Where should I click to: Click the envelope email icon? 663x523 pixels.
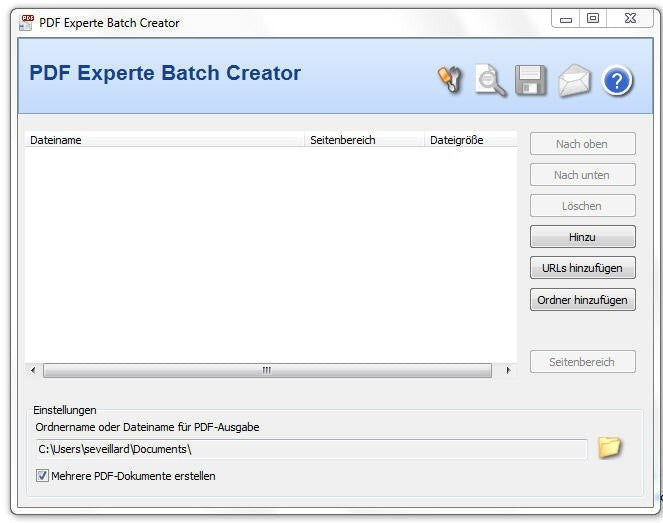coord(574,80)
